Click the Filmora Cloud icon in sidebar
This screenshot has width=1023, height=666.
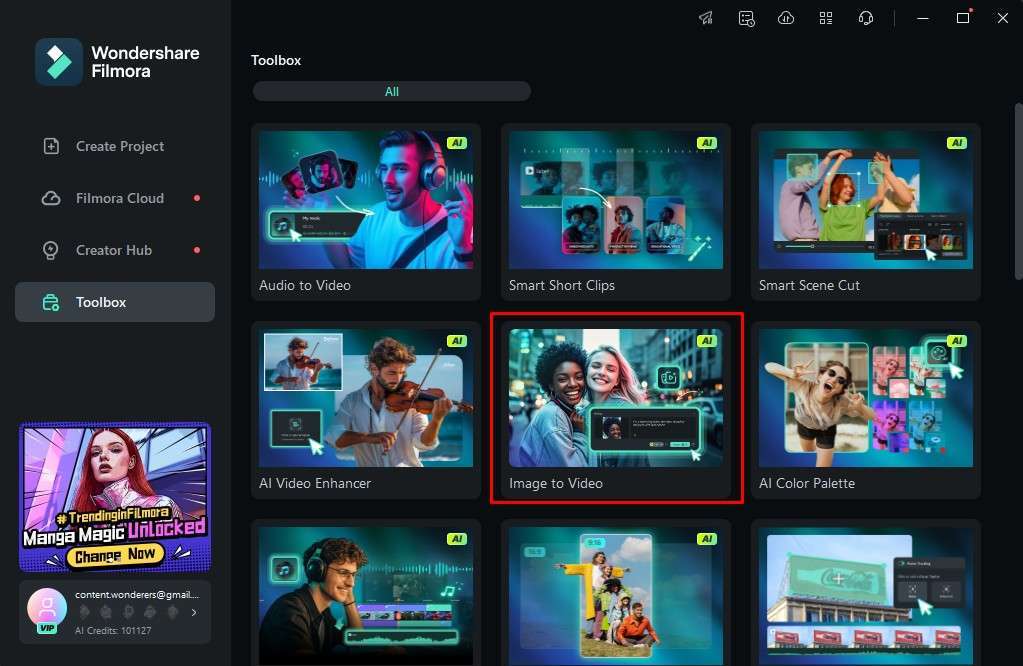click(x=51, y=198)
